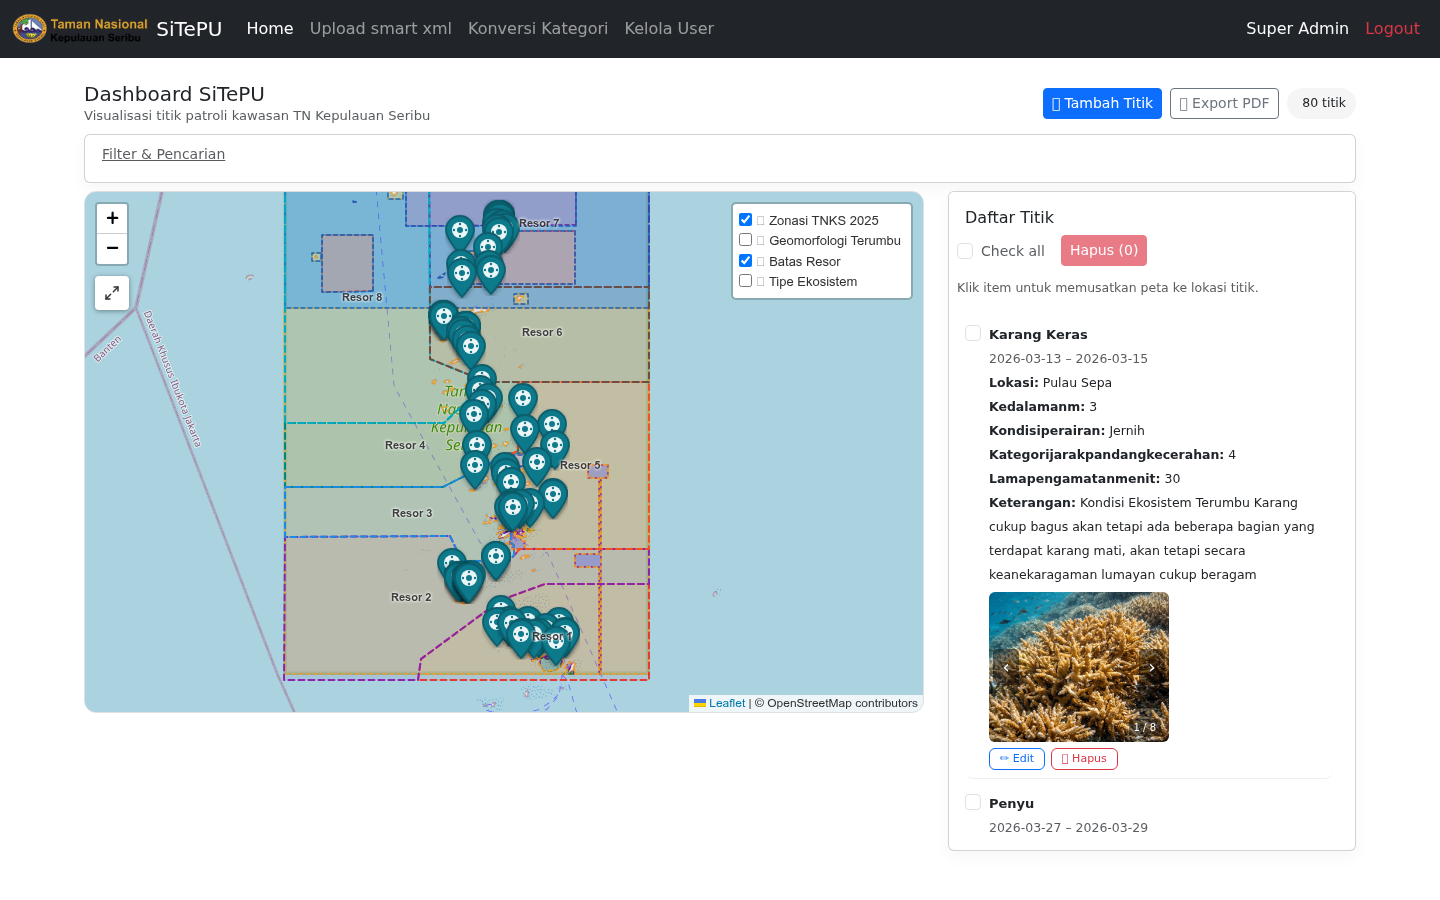Enable the Tipe Ekosistem layer

coord(745,281)
